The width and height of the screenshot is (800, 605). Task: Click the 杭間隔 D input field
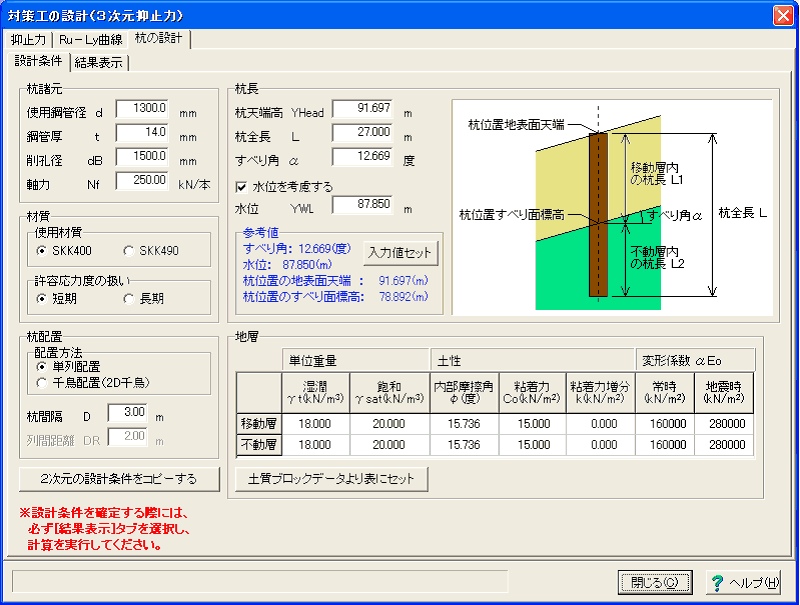pyautogui.click(x=128, y=412)
